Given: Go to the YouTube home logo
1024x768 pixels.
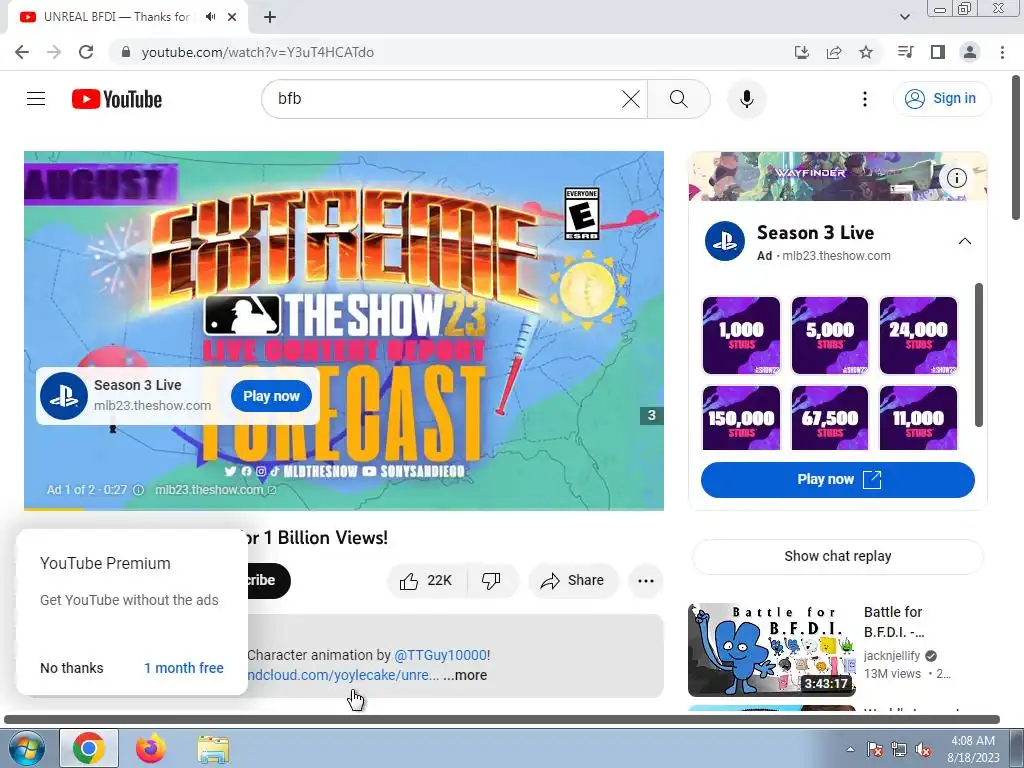Looking at the screenshot, I should pos(117,99).
